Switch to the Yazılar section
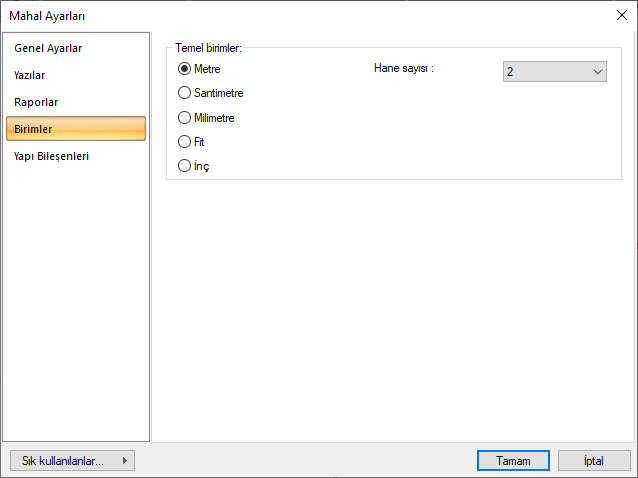Image resolution: width=638 pixels, height=478 pixels. 30,75
